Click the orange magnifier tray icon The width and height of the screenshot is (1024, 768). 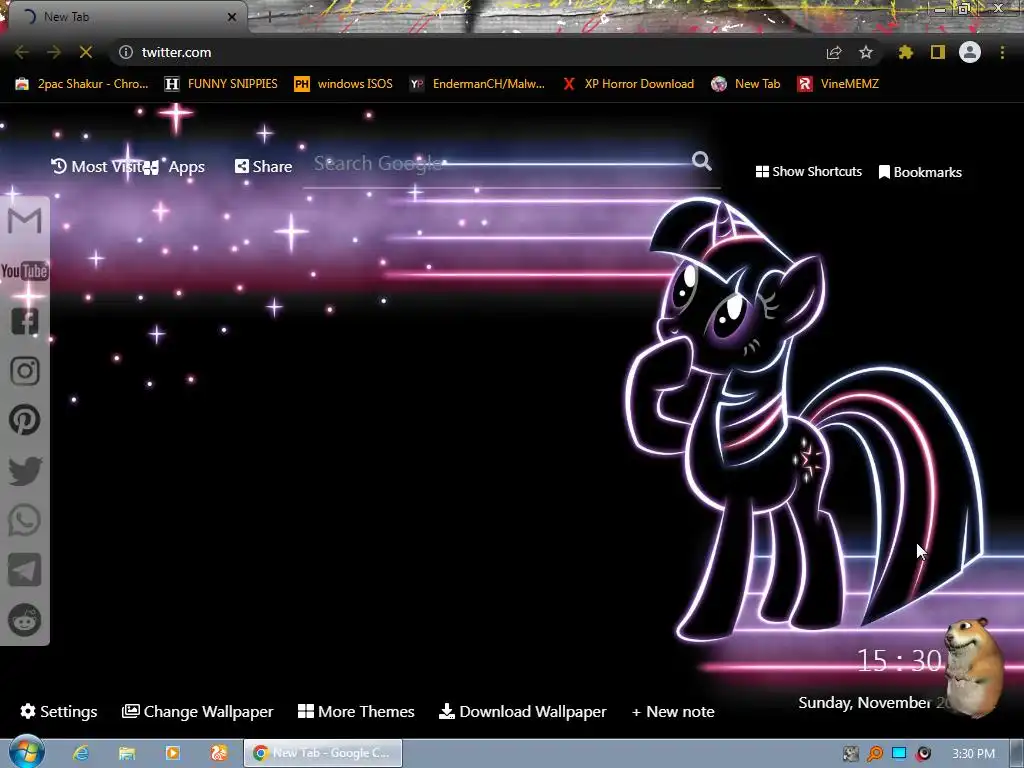point(874,754)
